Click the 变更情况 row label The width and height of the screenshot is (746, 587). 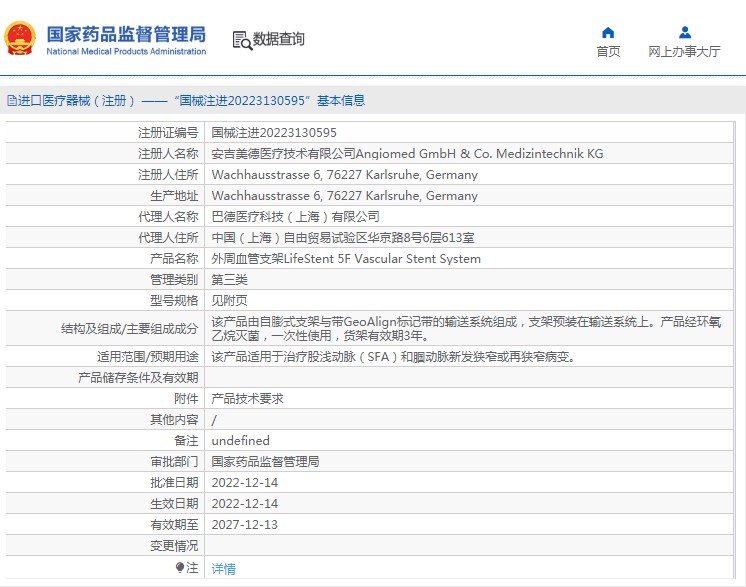(x=174, y=546)
